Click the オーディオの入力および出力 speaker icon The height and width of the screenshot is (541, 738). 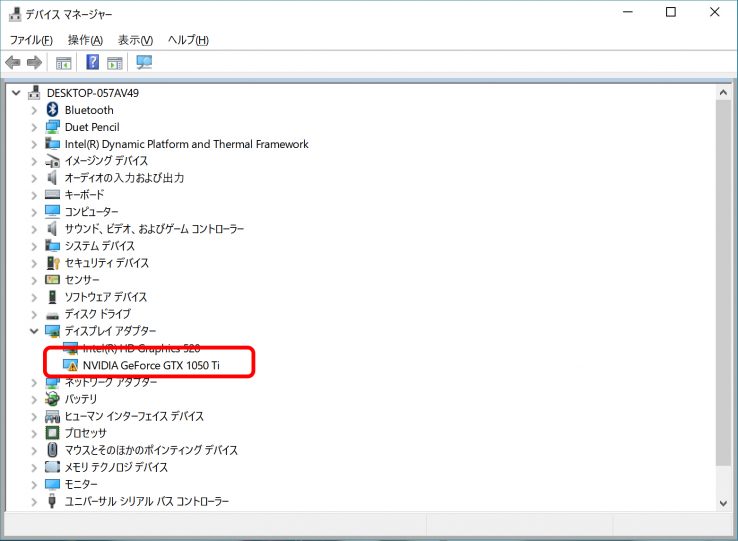coord(52,178)
